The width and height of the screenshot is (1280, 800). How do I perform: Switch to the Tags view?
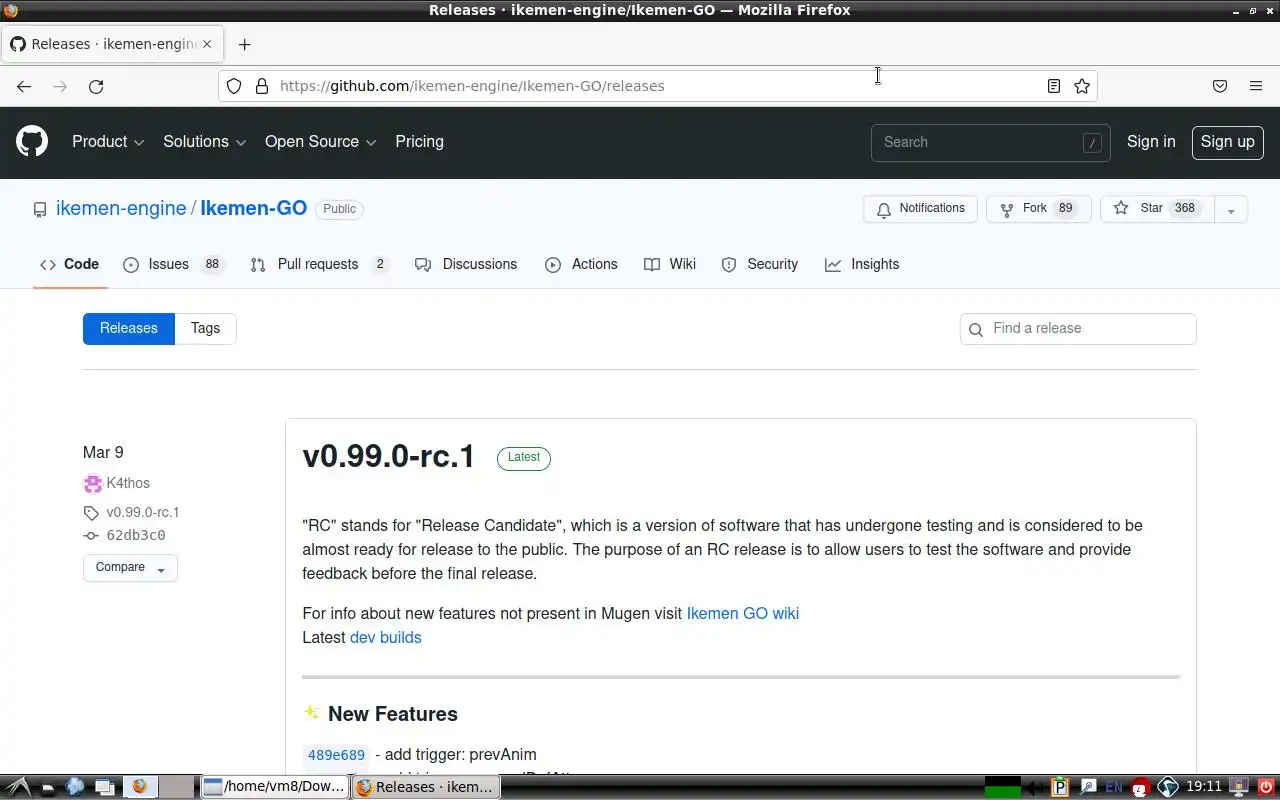click(205, 329)
